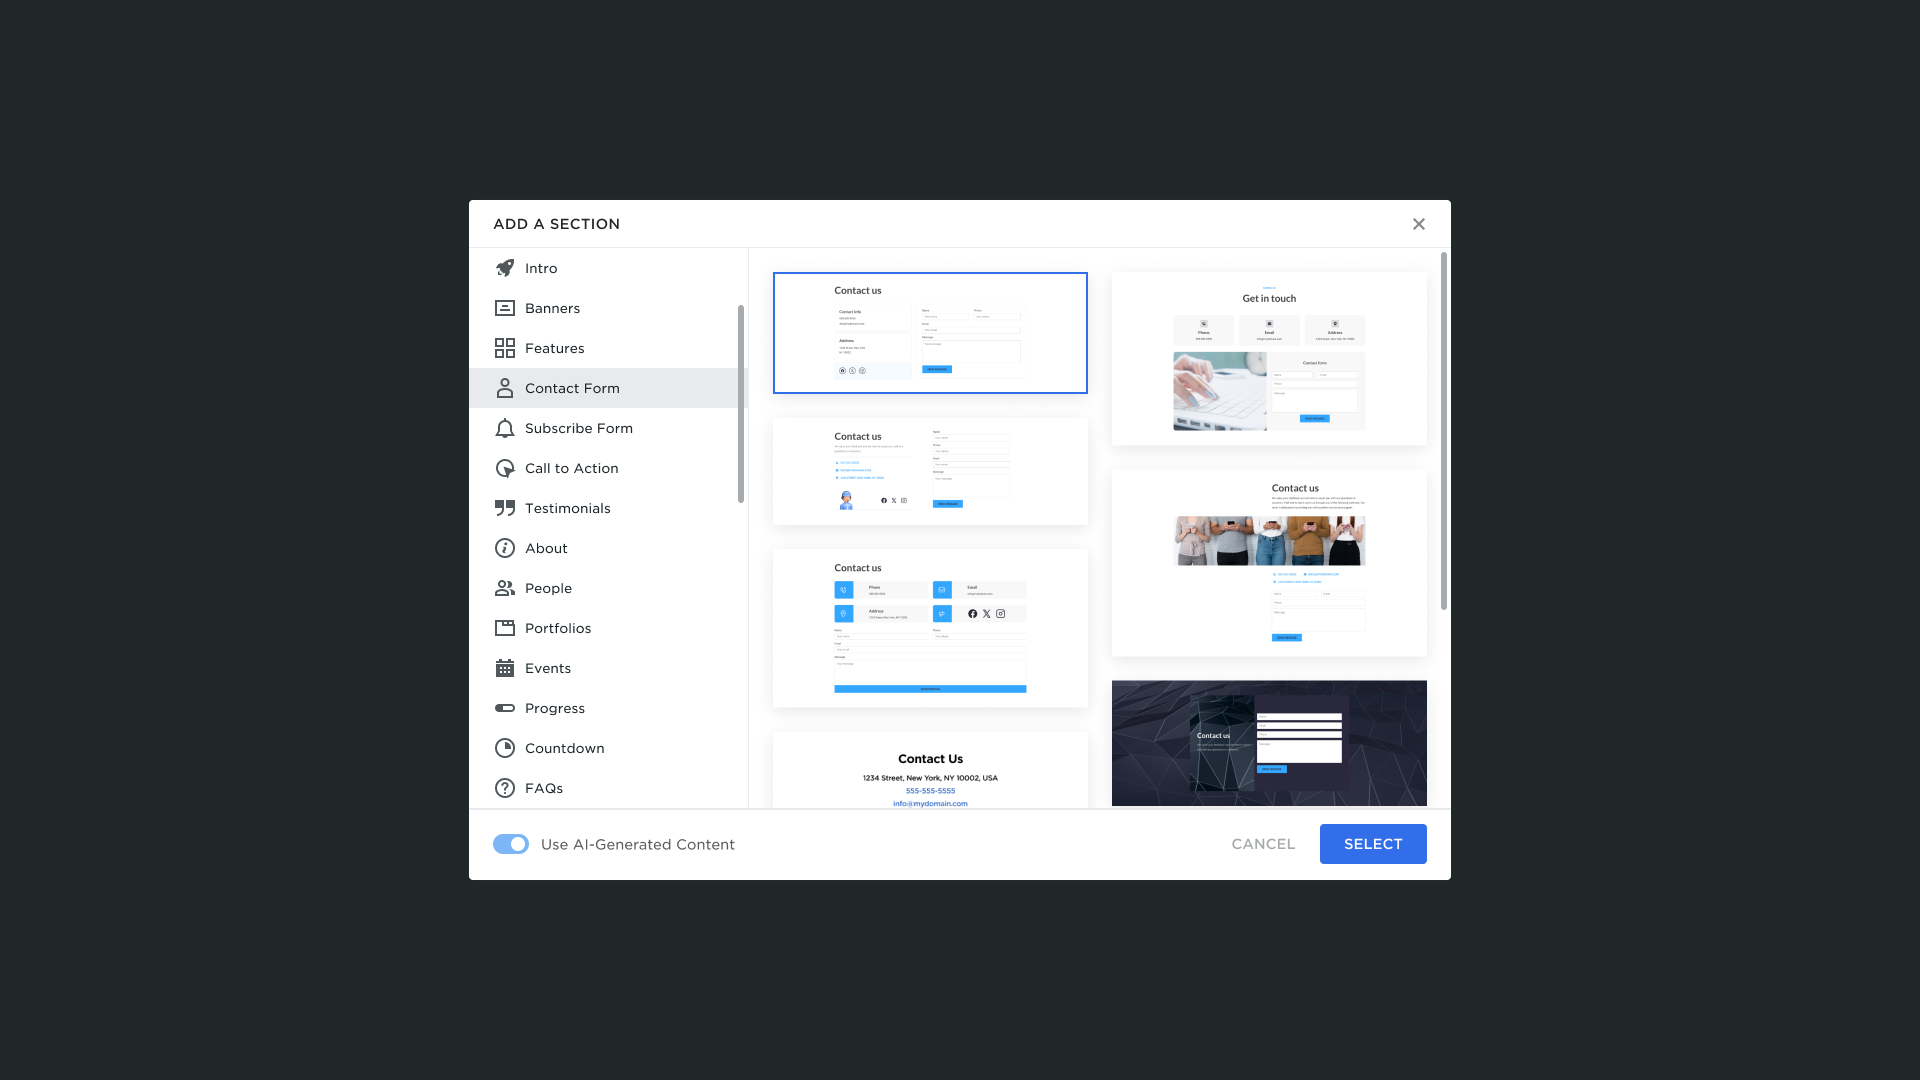The image size is (1920, 1080).
Task: Choose the Get in touch template thumbnail
Action: [x=1269, y=358]
